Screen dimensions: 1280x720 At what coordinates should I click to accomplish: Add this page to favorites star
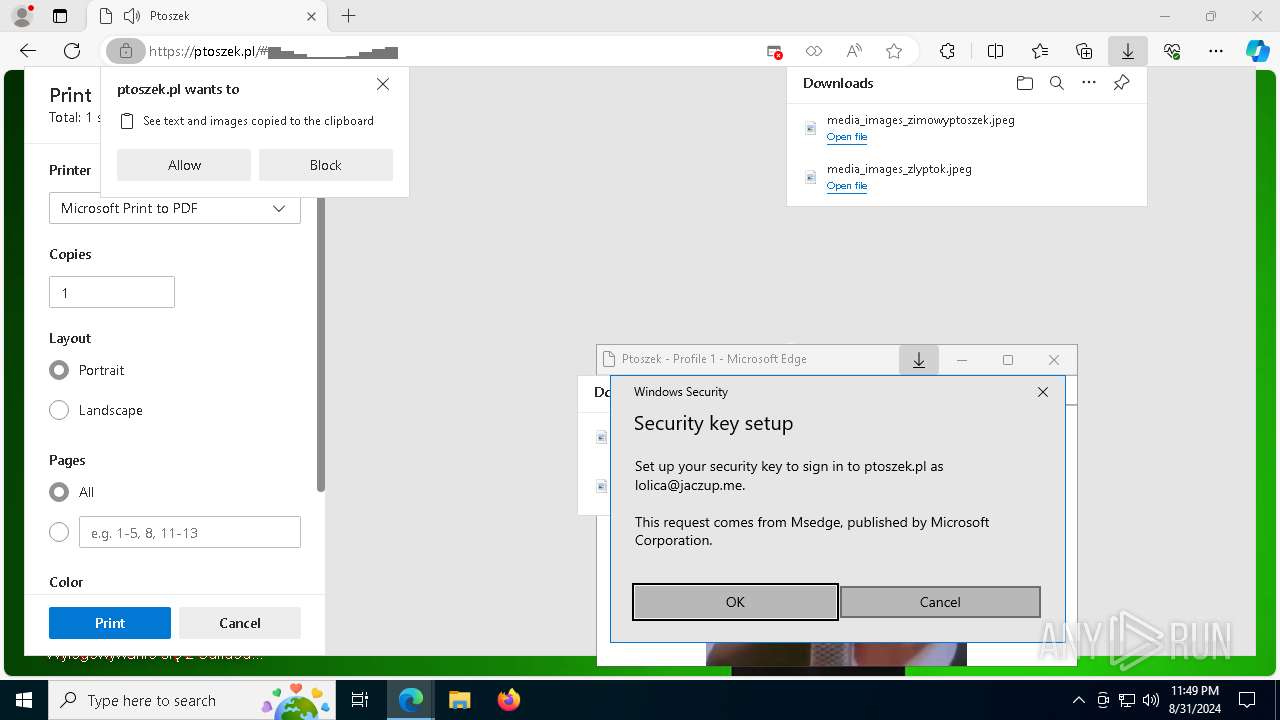coord(894,51)
